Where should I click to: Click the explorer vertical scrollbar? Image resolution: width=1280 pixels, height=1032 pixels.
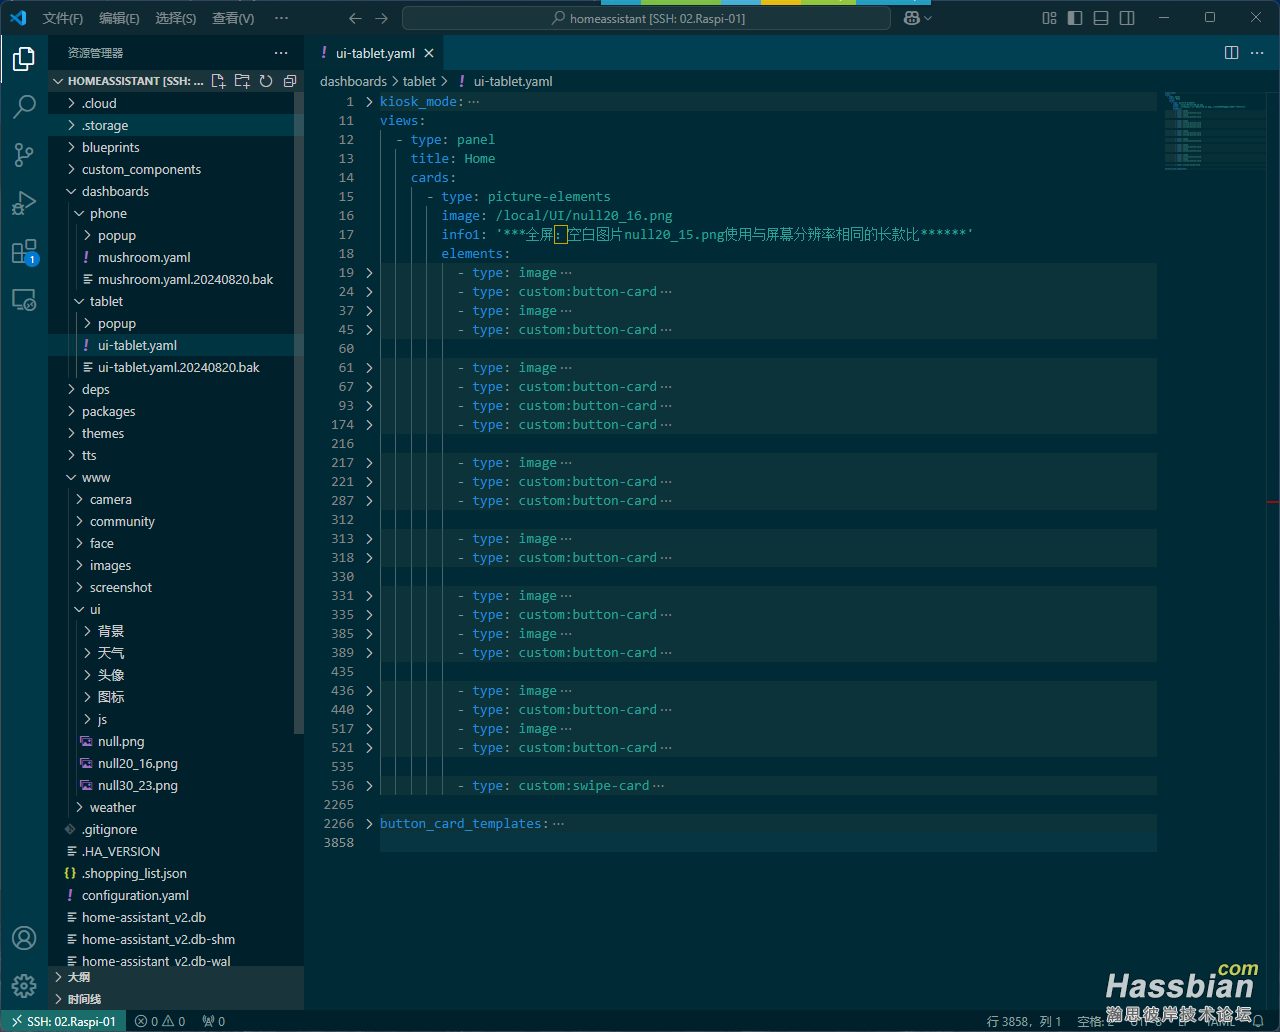[x=298, y=413]
